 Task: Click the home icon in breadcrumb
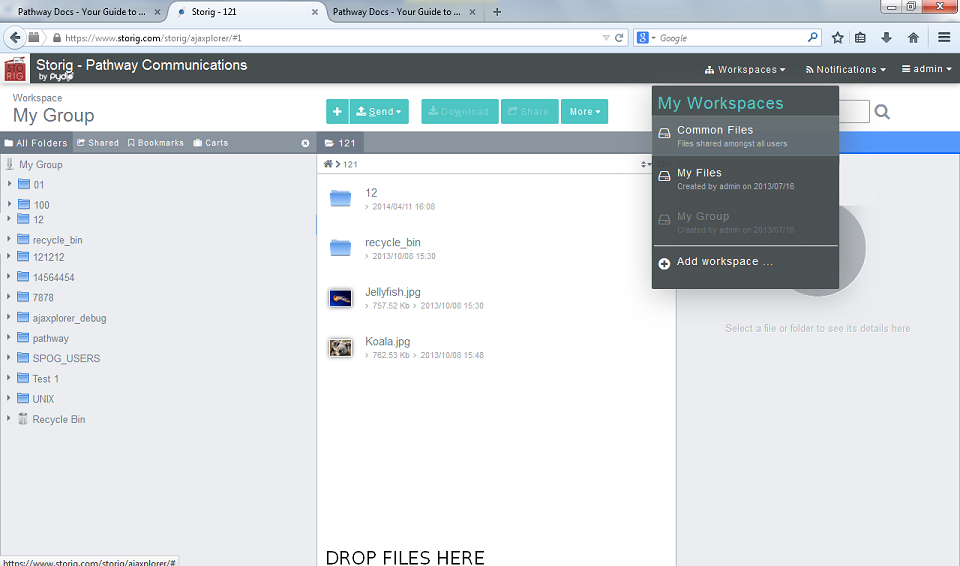click(328, 164)
